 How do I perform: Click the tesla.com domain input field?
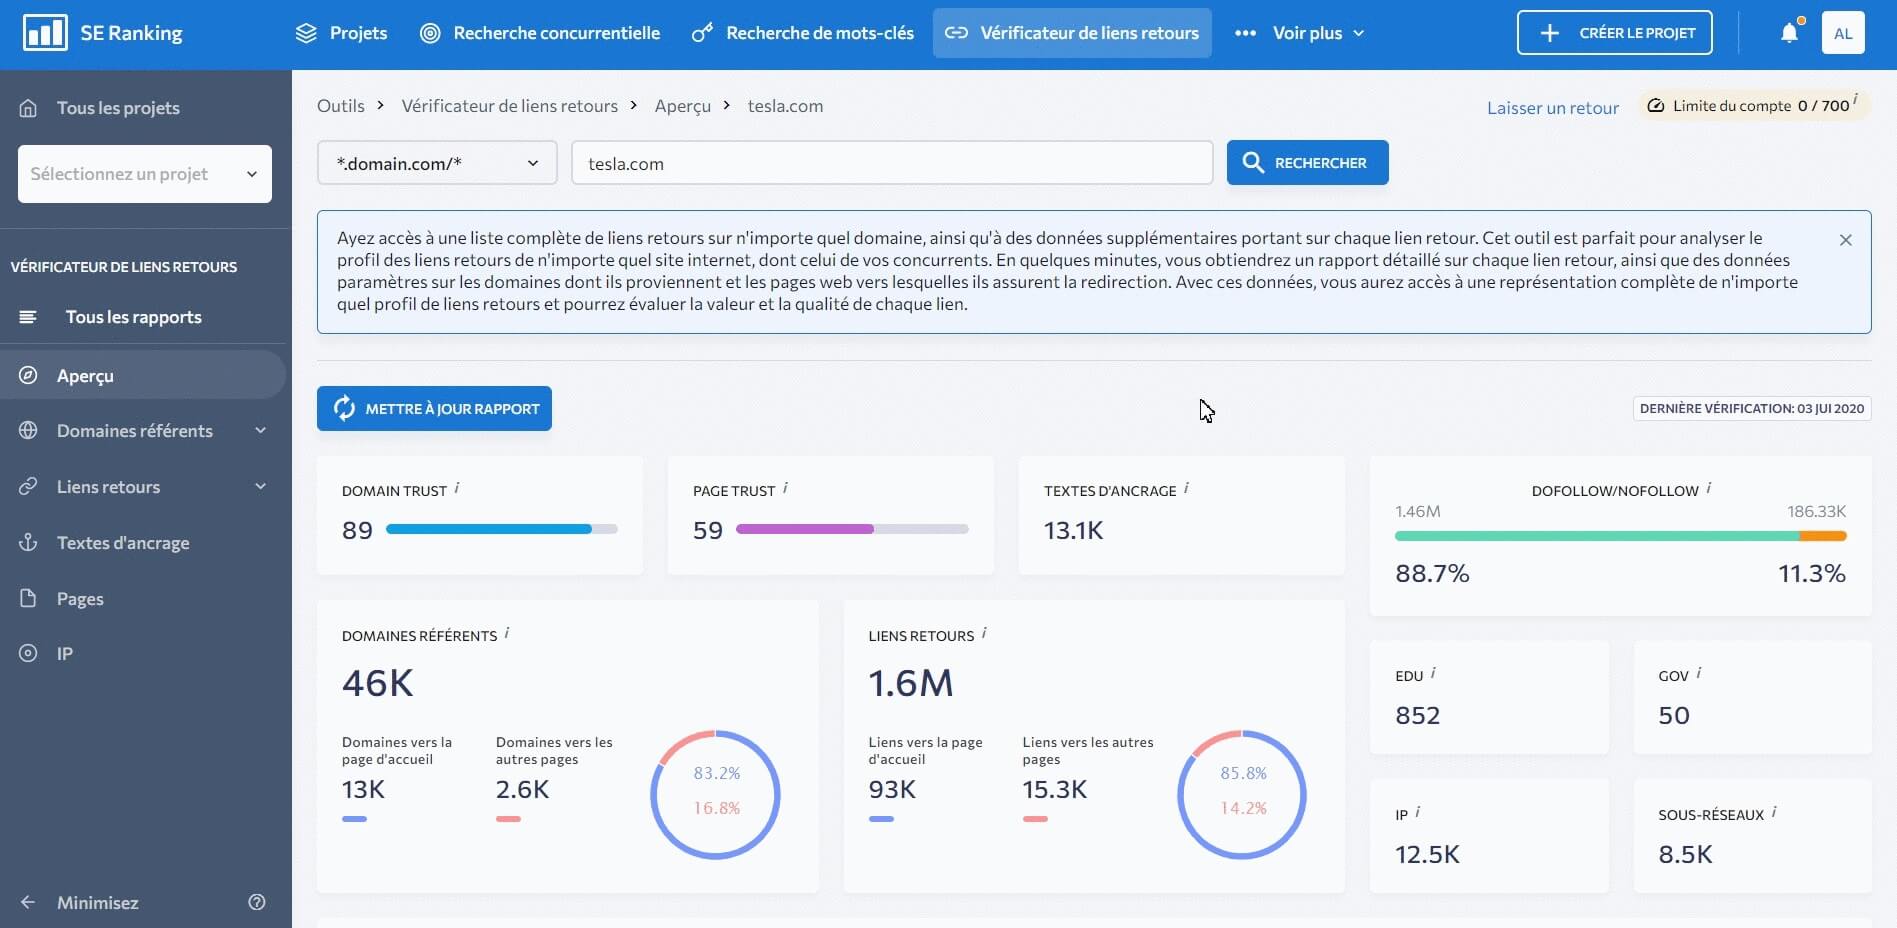click(892, 163)
